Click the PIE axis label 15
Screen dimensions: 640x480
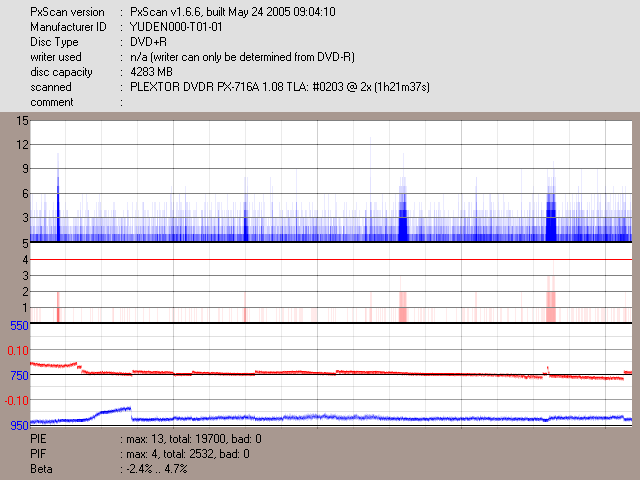click(22, 121)
